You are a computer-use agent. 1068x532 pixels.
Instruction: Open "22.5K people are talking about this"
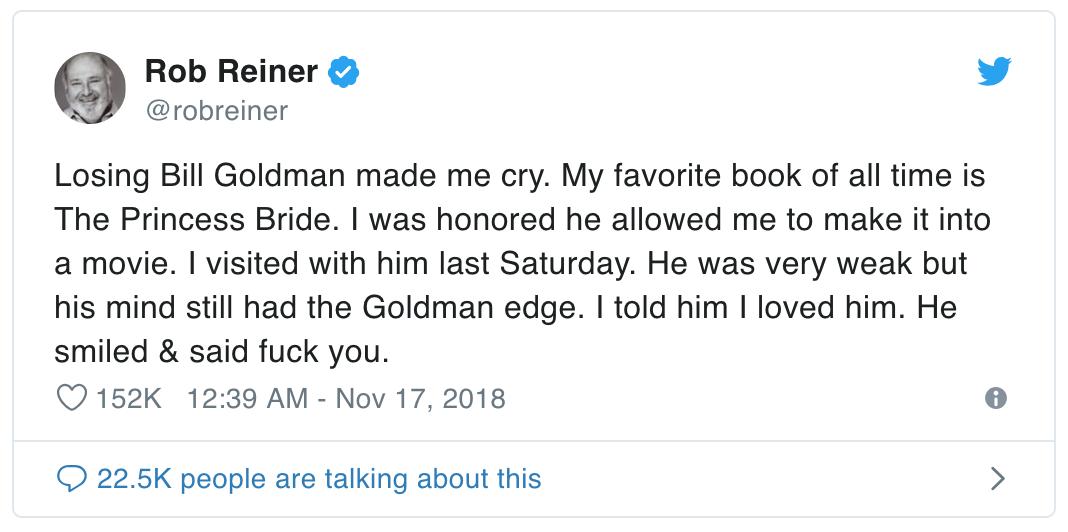319,478
